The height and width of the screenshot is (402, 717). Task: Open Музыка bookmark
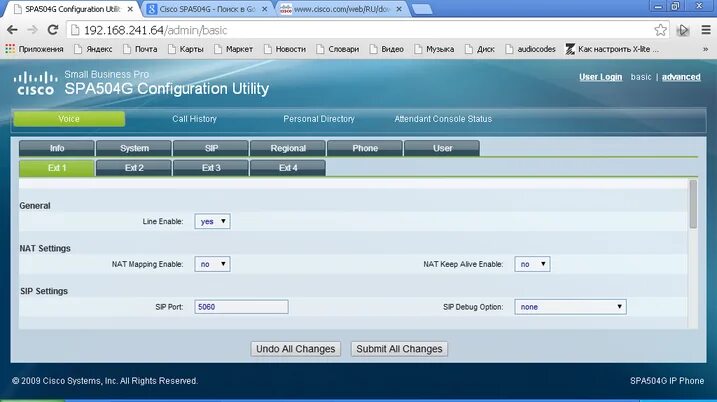pyautogui.click(x=434, y=49)
